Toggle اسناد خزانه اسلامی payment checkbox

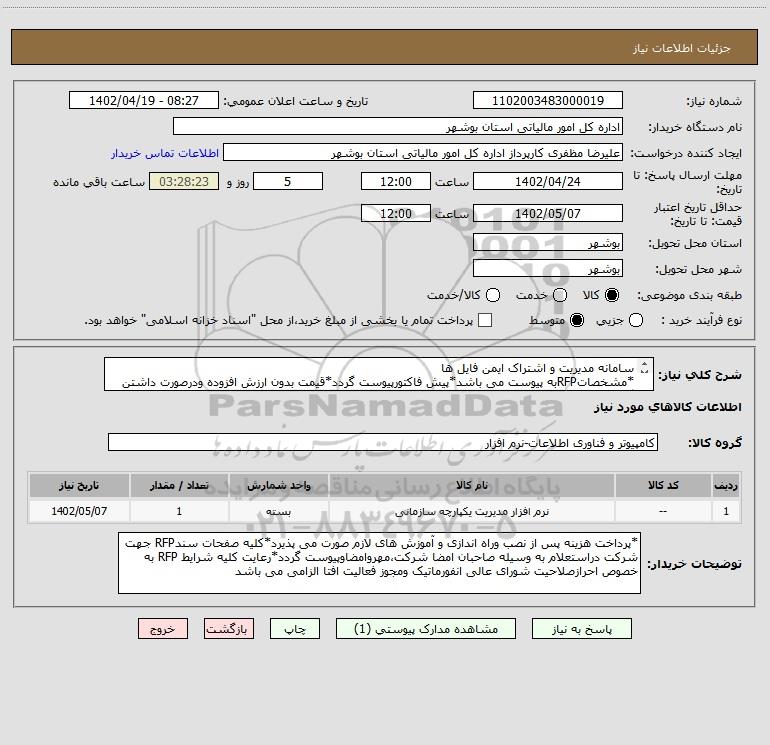pos(485,320)
